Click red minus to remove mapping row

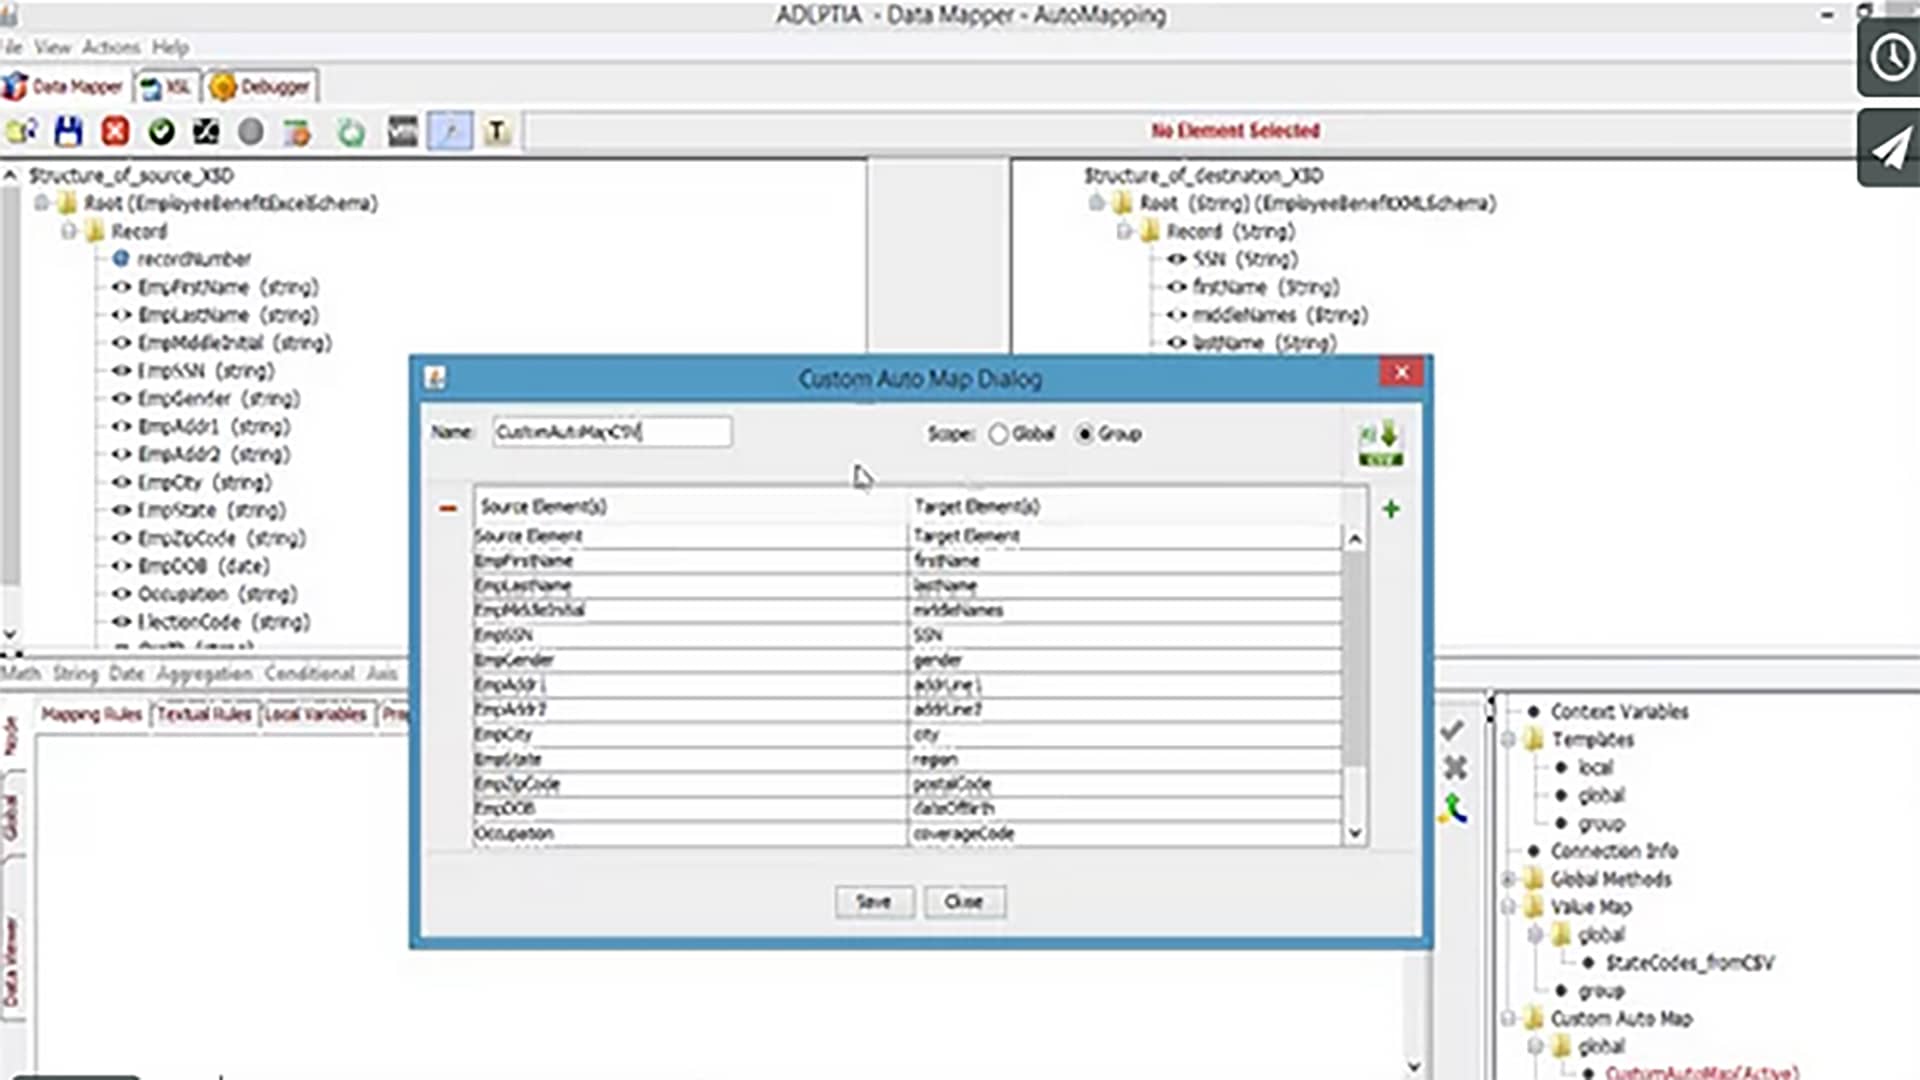point(447,509)
